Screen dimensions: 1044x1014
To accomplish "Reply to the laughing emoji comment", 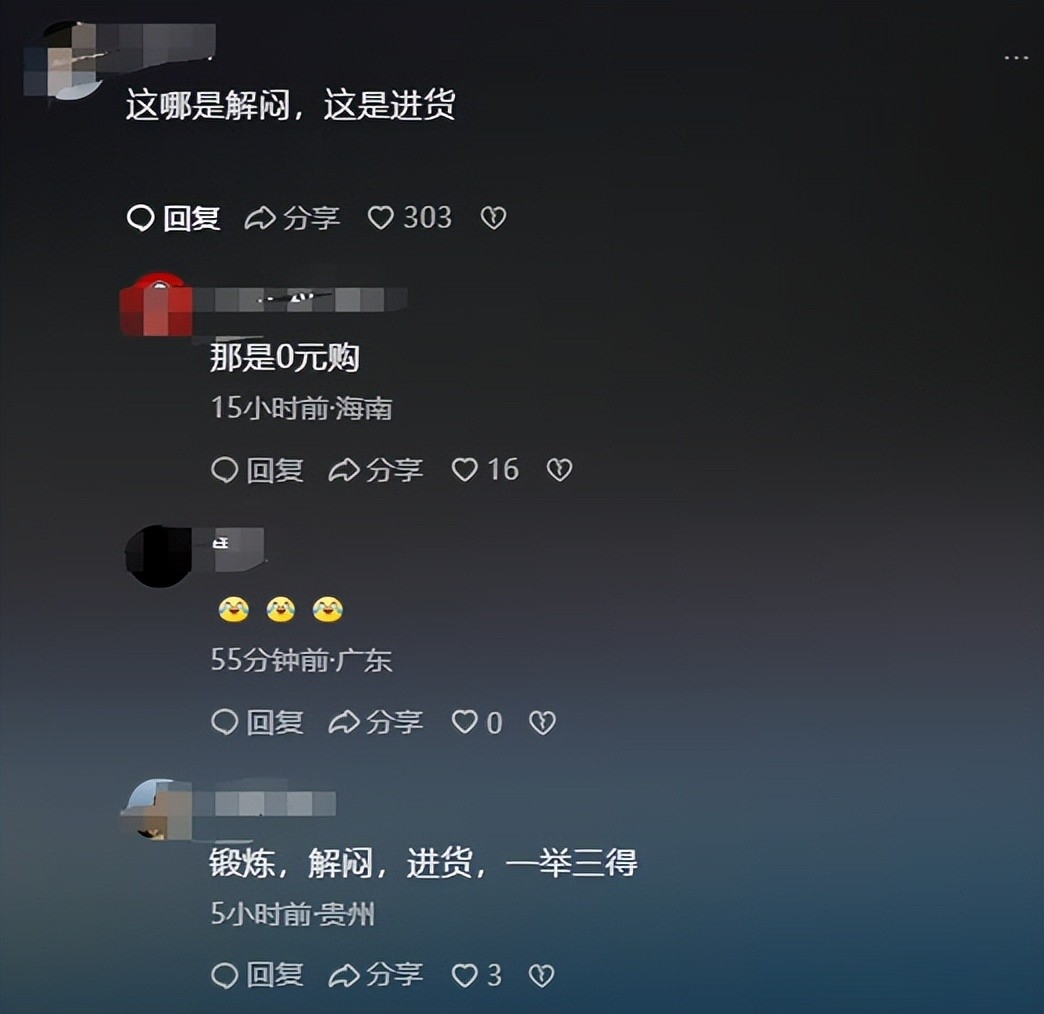I will click(257, 722).
